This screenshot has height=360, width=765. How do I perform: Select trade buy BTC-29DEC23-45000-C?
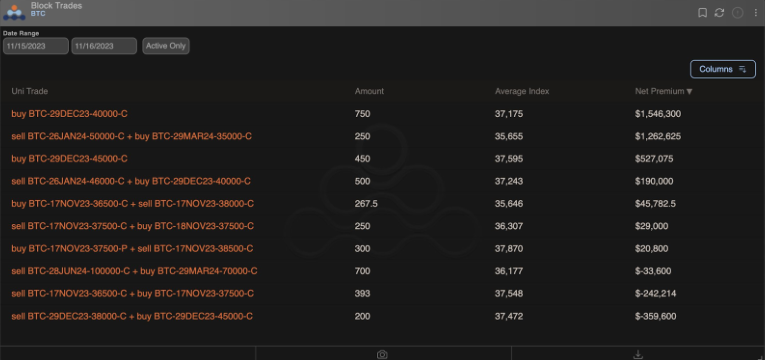[x=70, y=159]
